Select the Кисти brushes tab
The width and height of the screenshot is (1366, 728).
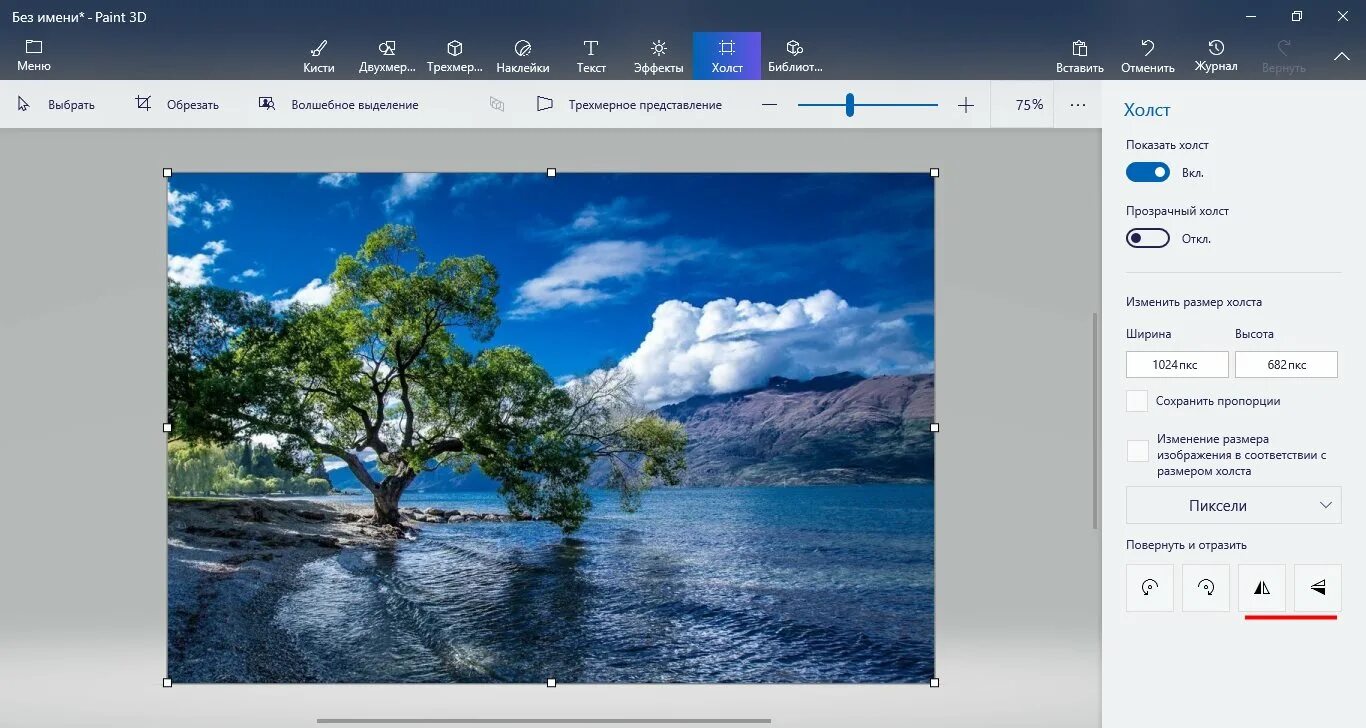click(318, 56)
